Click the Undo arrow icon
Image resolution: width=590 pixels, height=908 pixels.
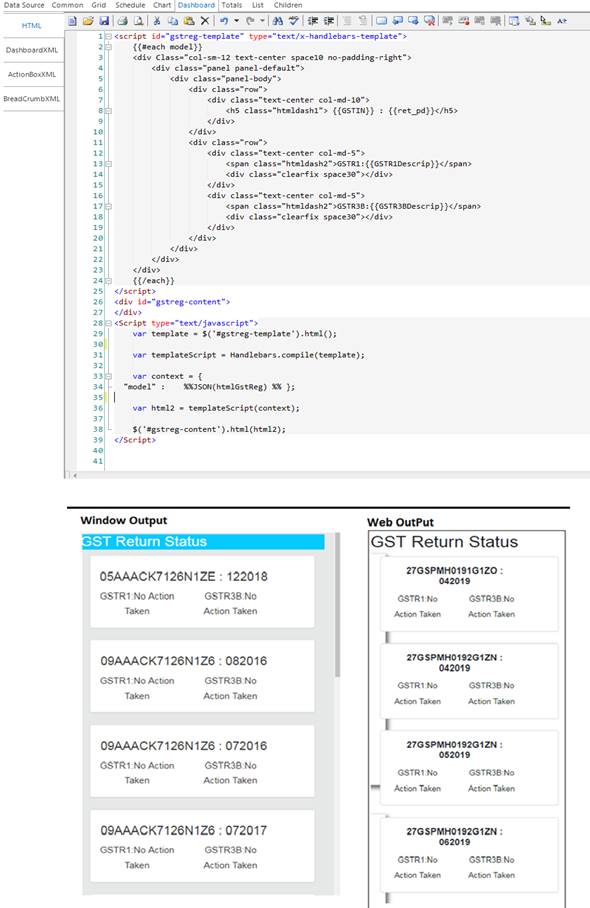tap(224, 21)
